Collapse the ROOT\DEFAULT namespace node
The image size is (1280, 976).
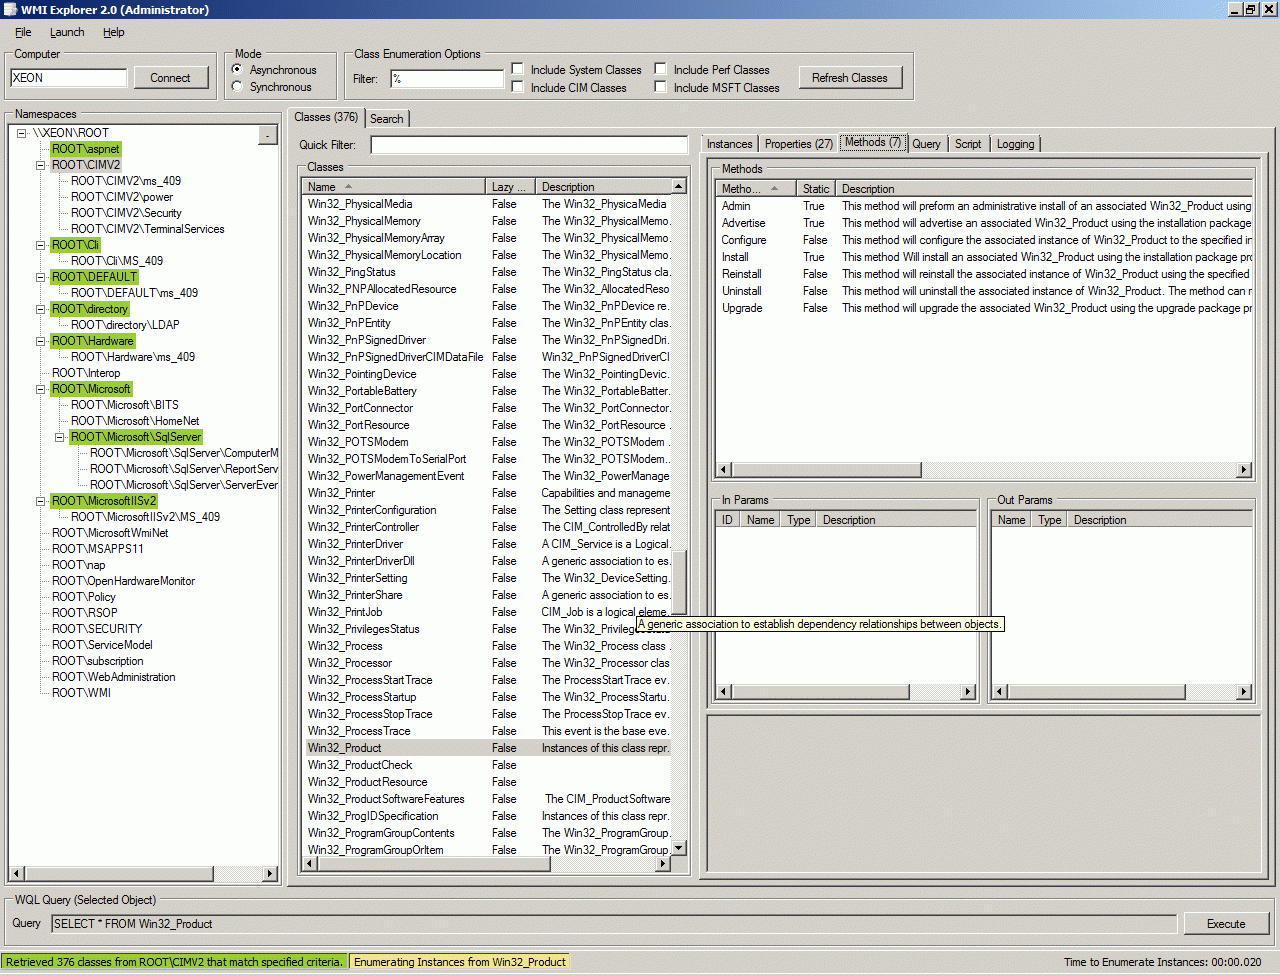(41, 277)
